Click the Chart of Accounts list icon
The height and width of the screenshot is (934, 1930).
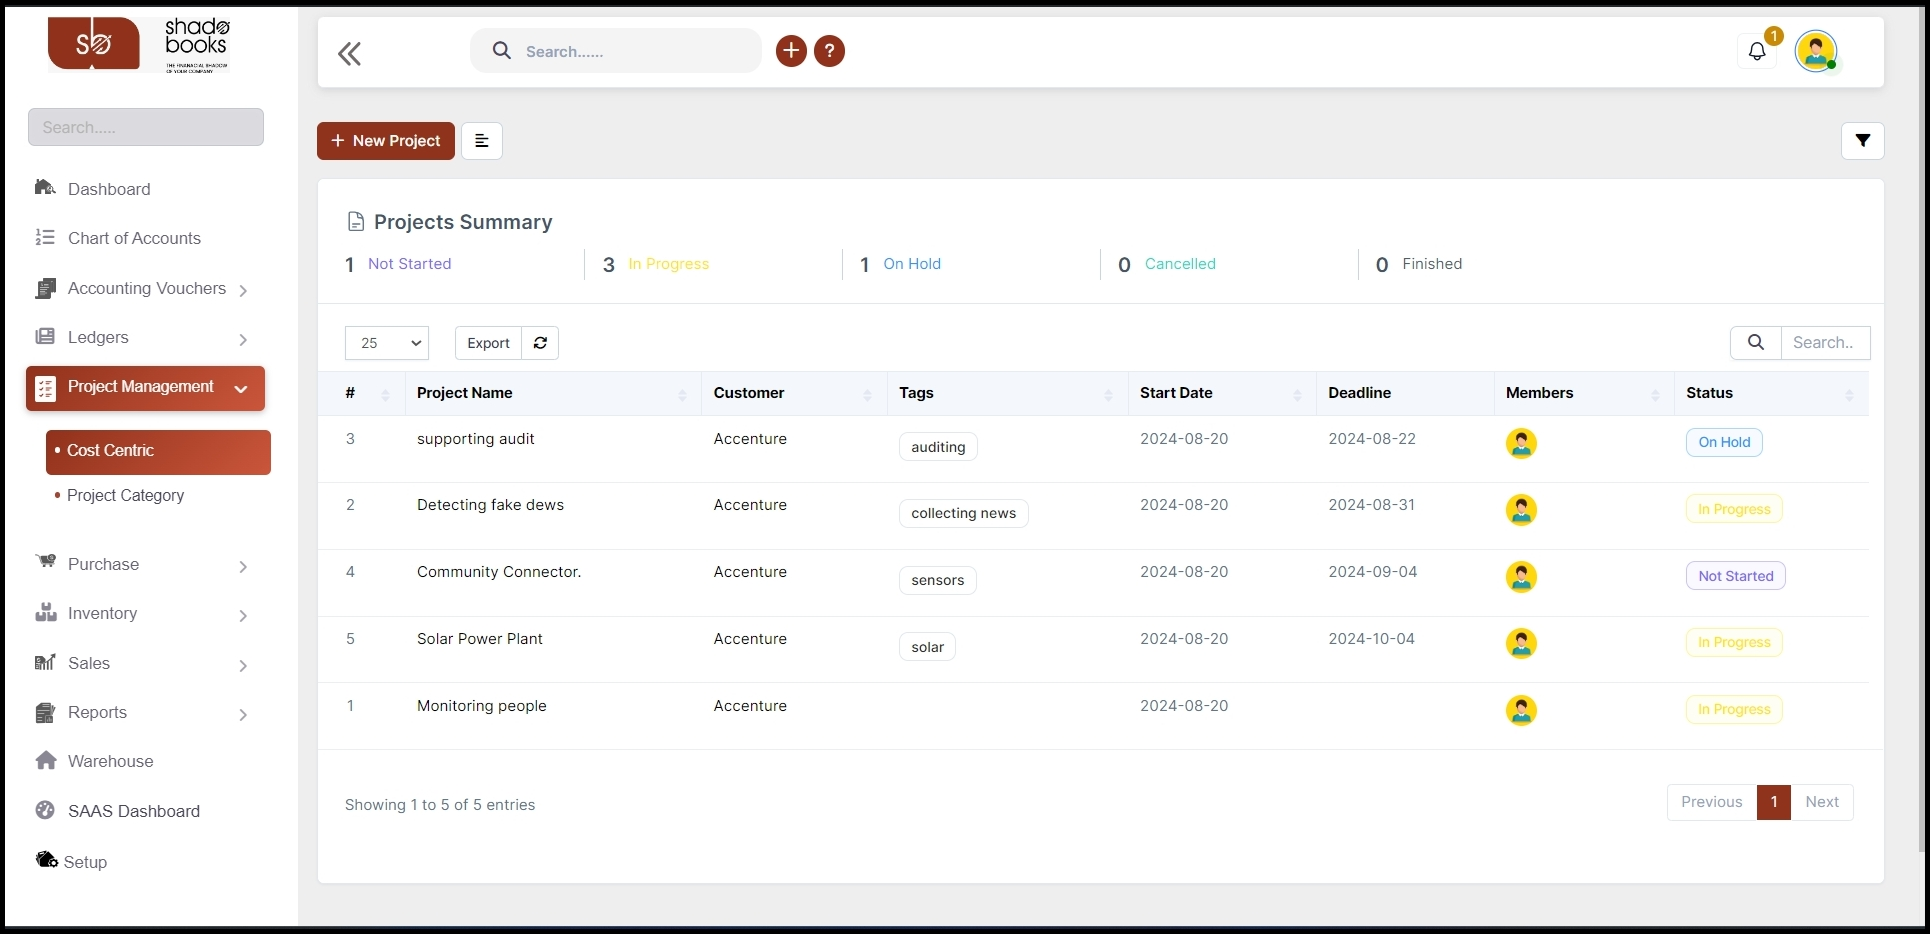(45, 237)
